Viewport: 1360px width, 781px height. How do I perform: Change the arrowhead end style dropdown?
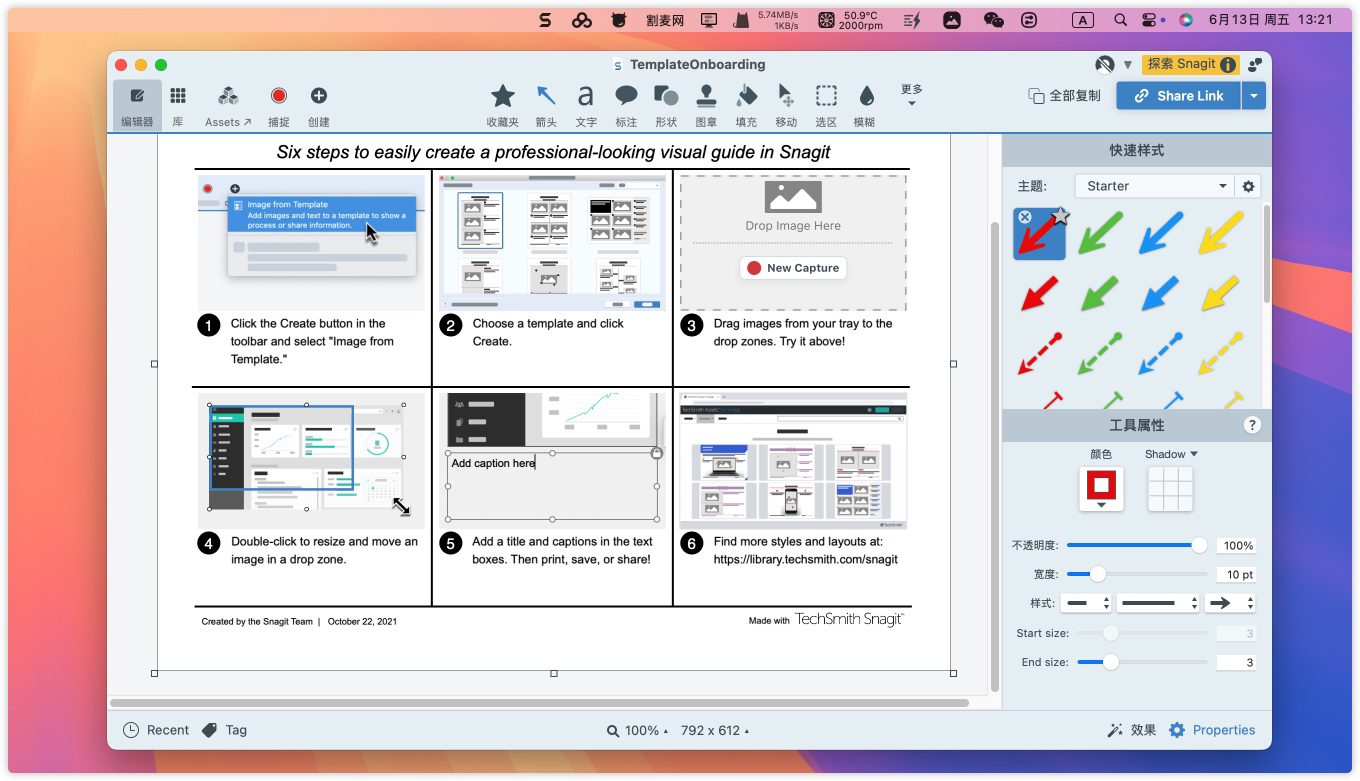[x=1230, y=603]
